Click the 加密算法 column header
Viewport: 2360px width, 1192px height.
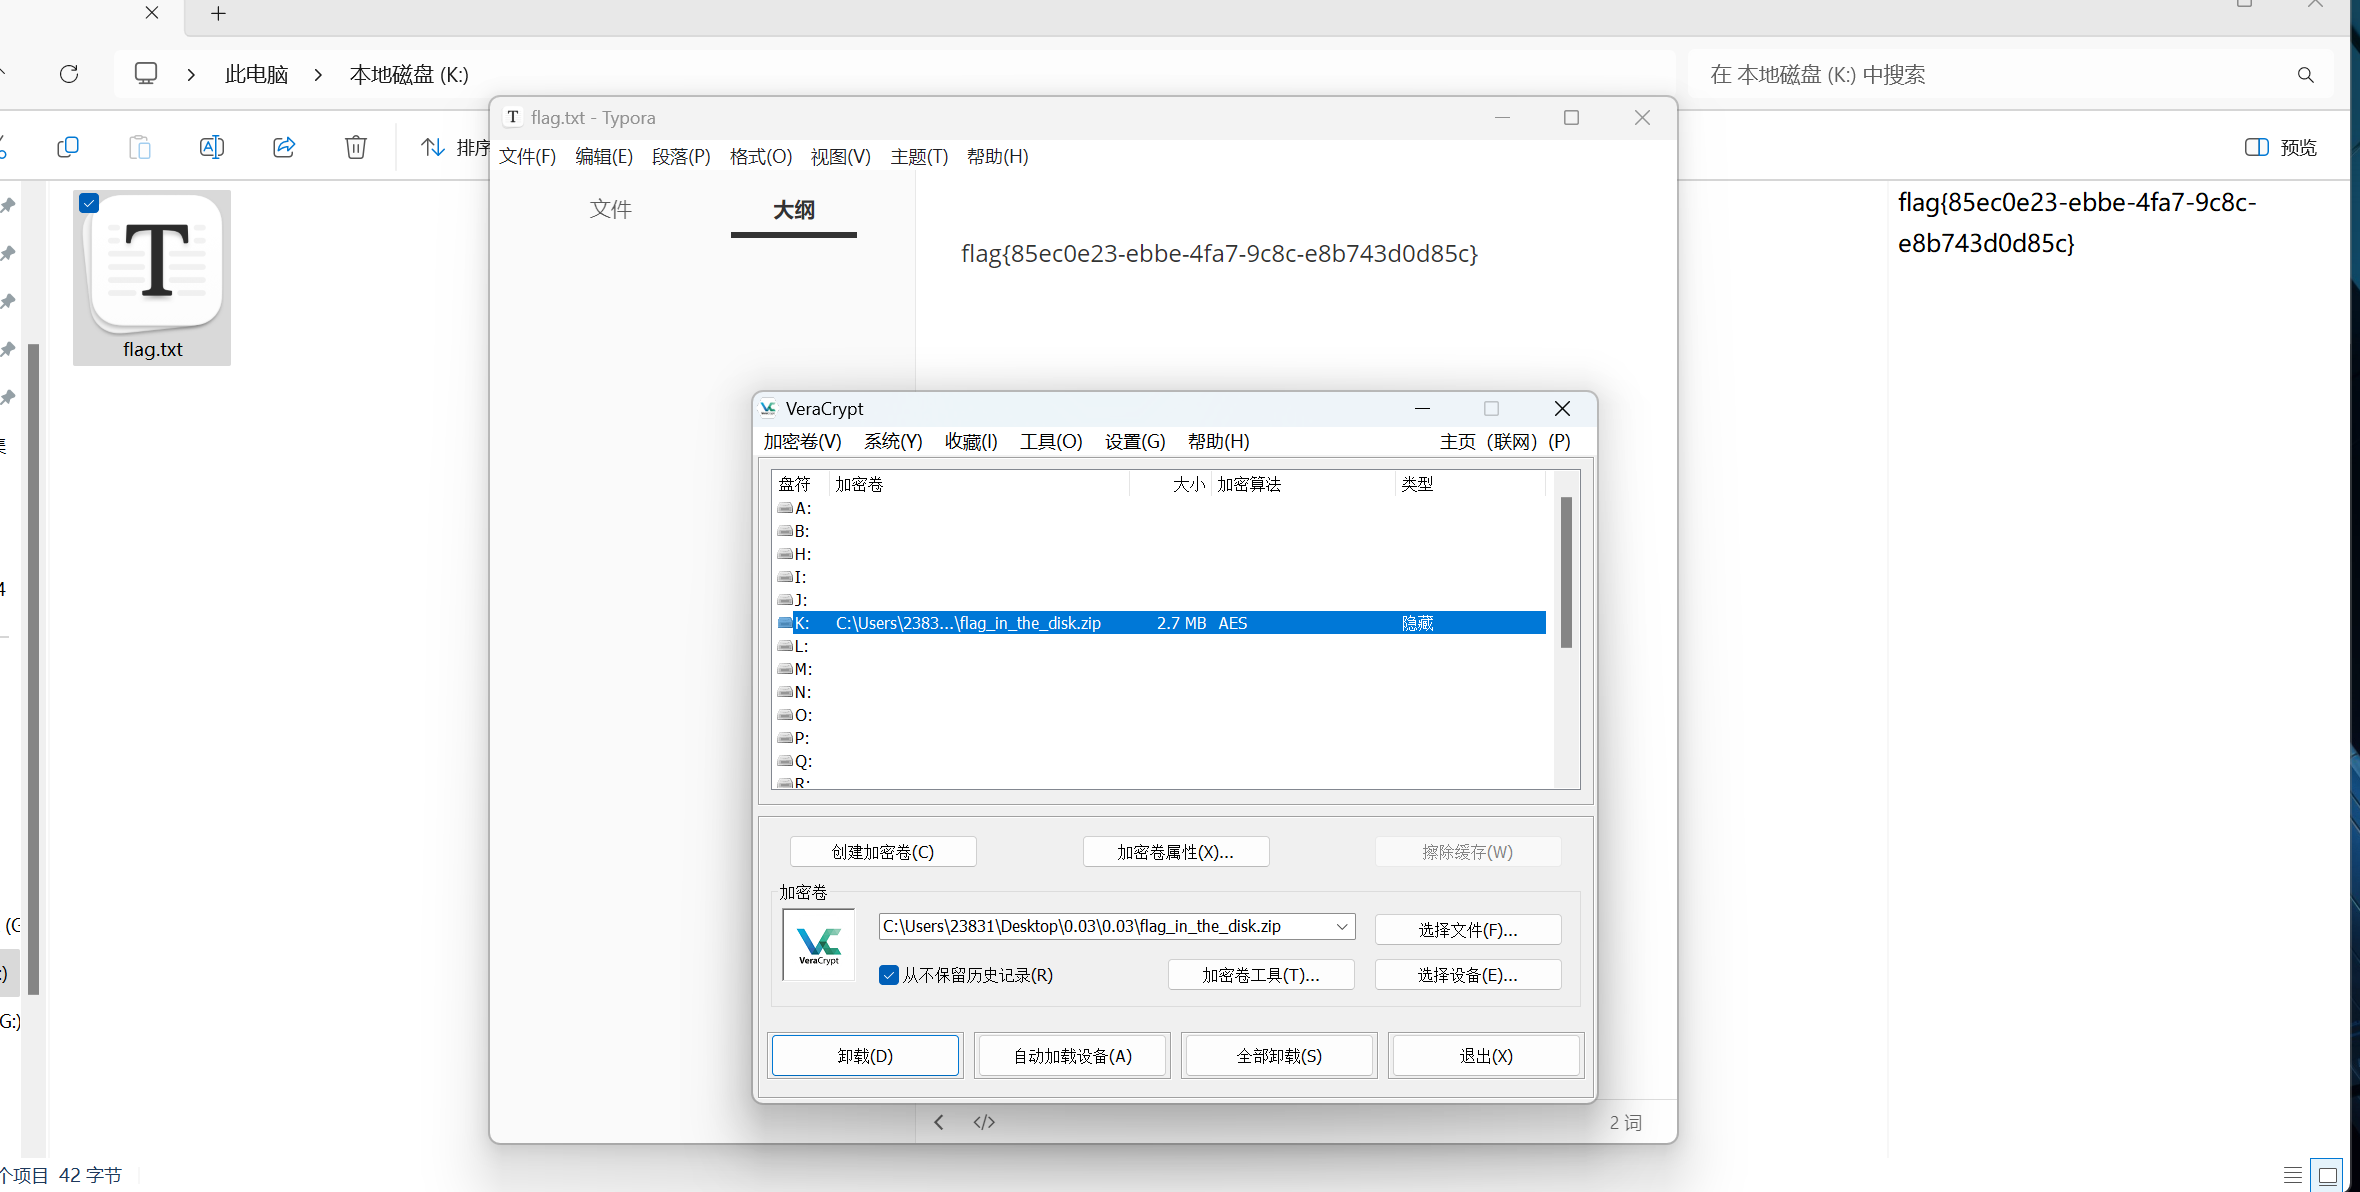[x=1303, y=484]
